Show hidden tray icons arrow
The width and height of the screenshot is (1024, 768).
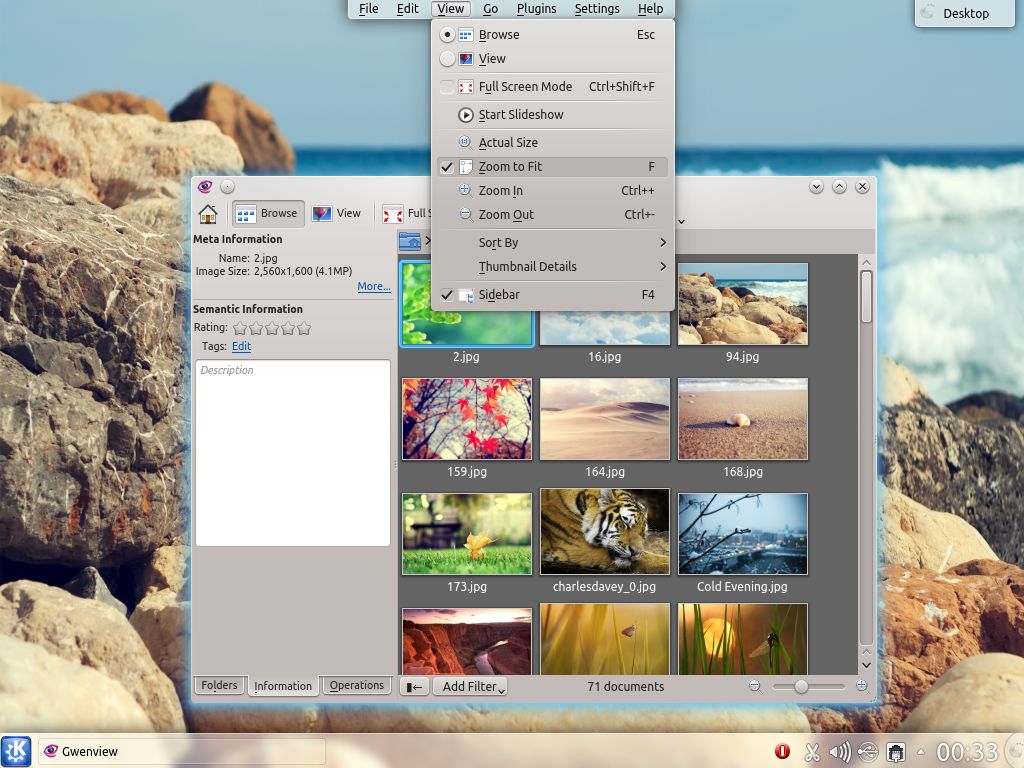click(x=921, y=752)
